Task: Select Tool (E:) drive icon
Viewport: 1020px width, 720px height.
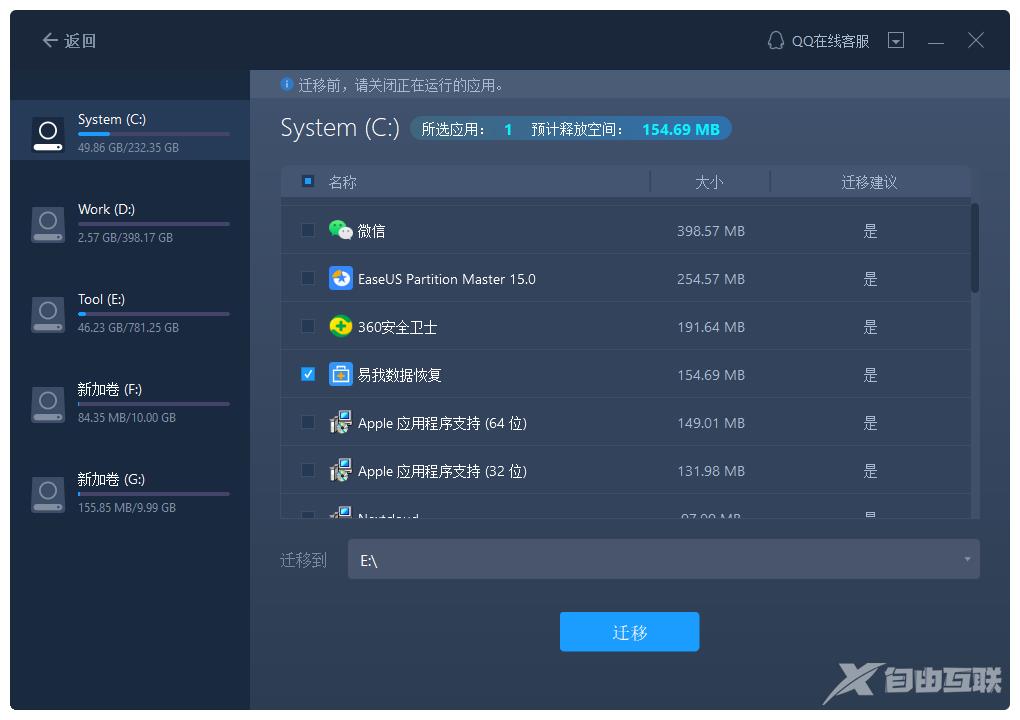Action: (48, 313)
